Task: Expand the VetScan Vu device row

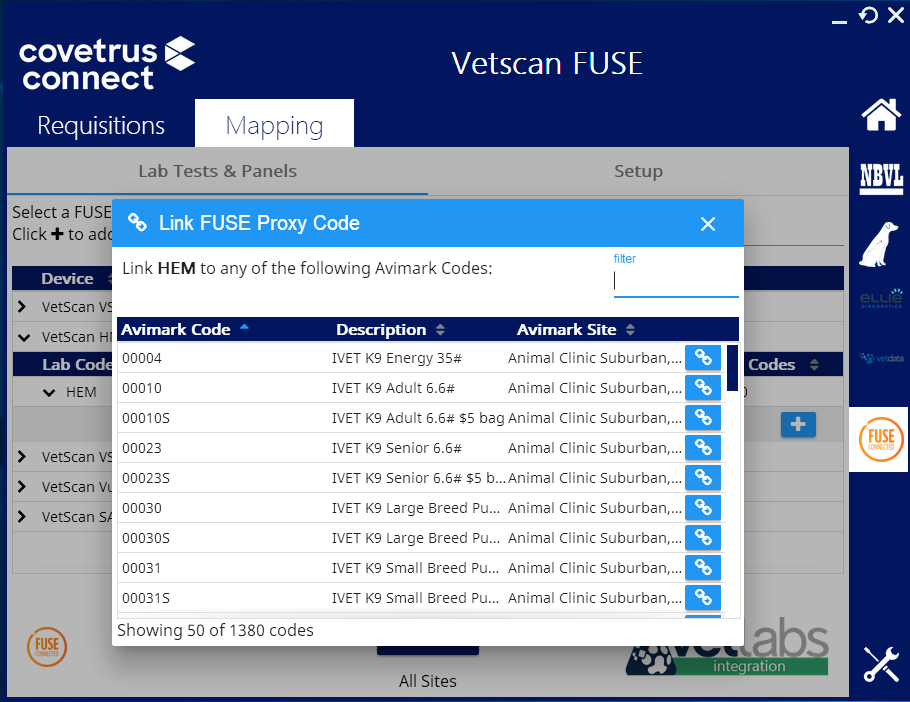Action: pyautogui.click(x=22, y=486)
